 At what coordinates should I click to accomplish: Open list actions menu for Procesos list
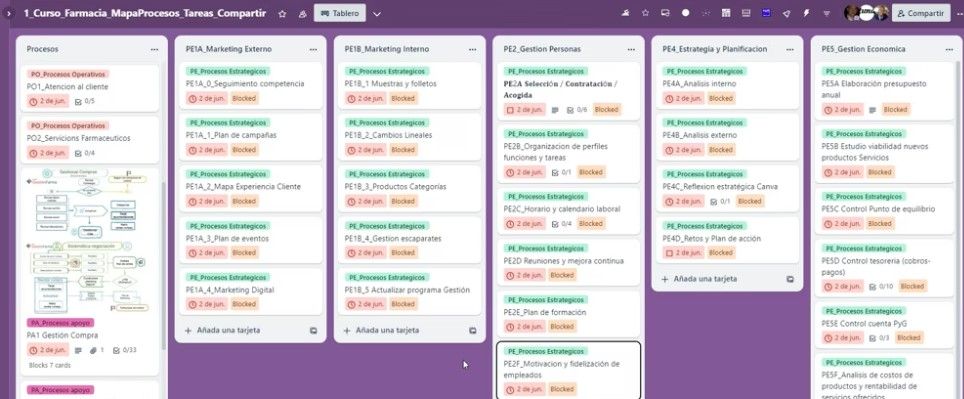click(154, 49)
